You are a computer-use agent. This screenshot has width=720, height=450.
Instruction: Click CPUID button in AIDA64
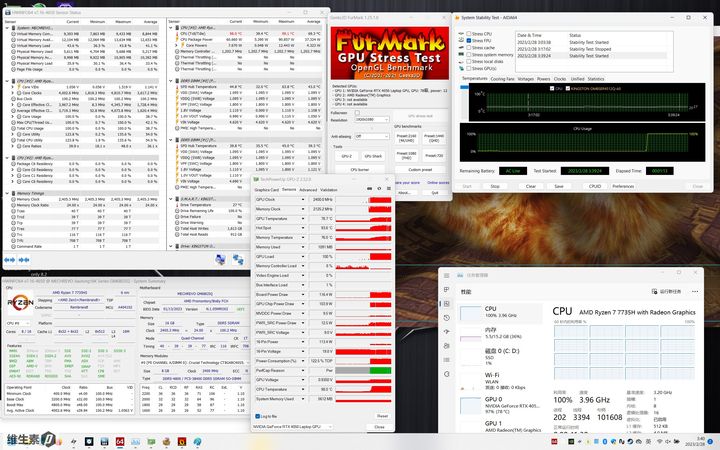coord(595,186)
